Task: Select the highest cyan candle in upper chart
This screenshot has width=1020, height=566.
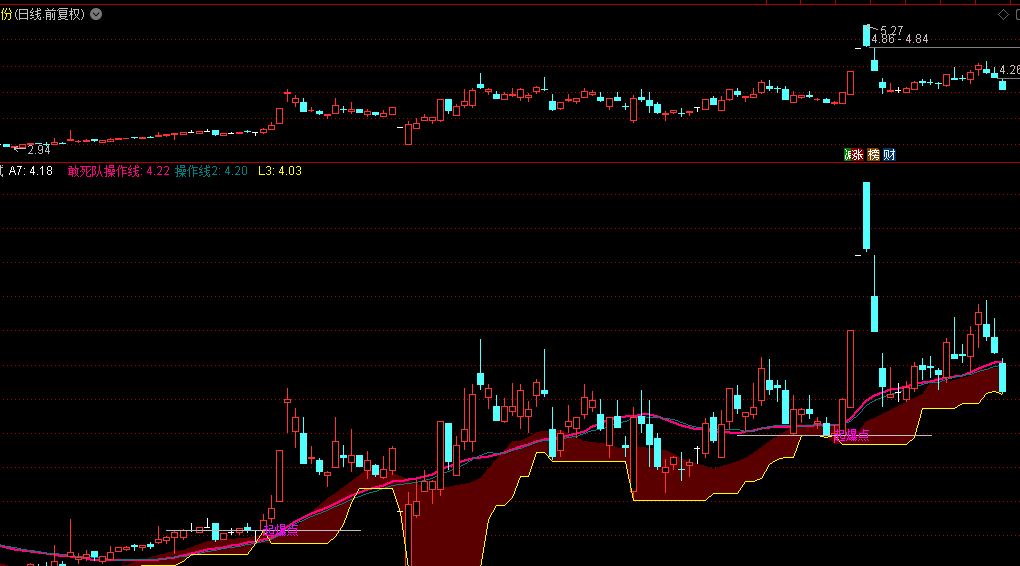Action: 866,36
